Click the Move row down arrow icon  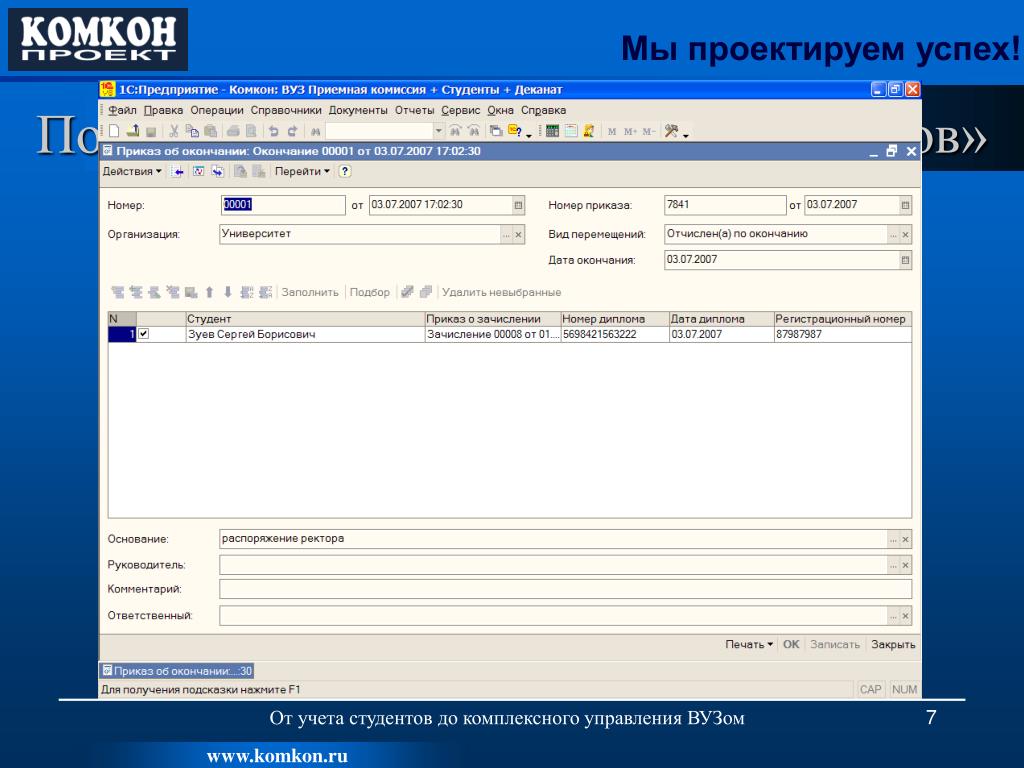(228, 292)
